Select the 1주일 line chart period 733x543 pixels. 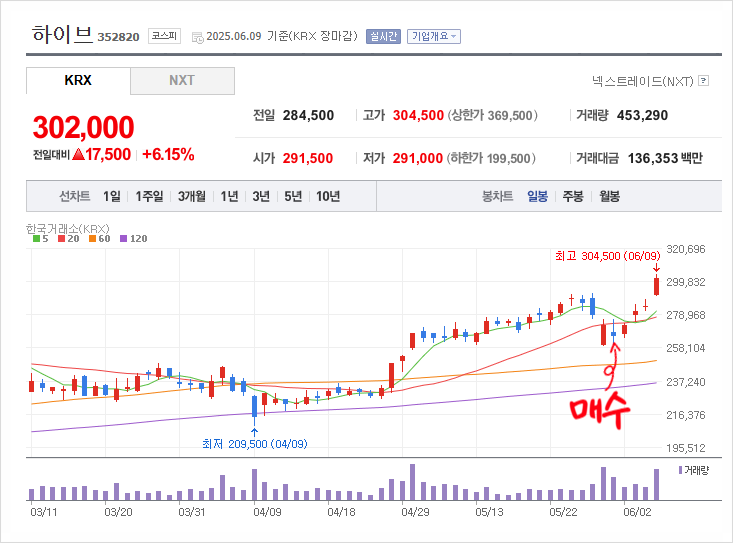(149, 196)
